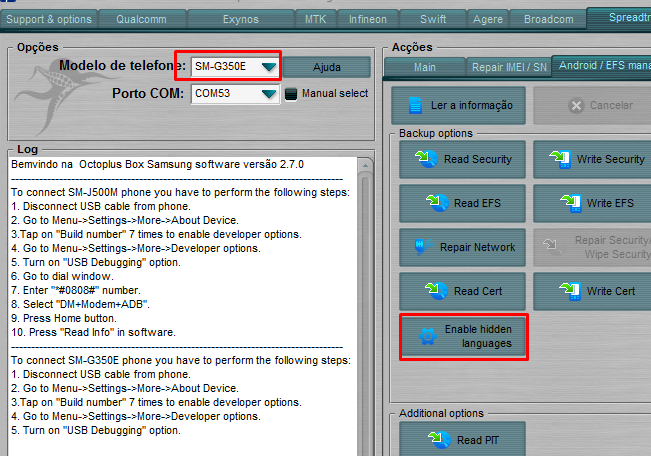The width and height of the screenshot is (651, 456).
Task: Click the Write Security button label
Action: tap(610, 159)
